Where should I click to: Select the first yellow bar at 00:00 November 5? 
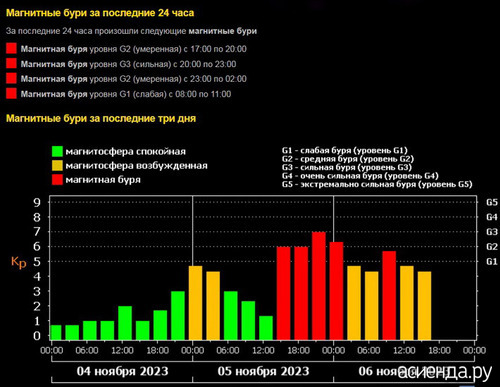195,303
